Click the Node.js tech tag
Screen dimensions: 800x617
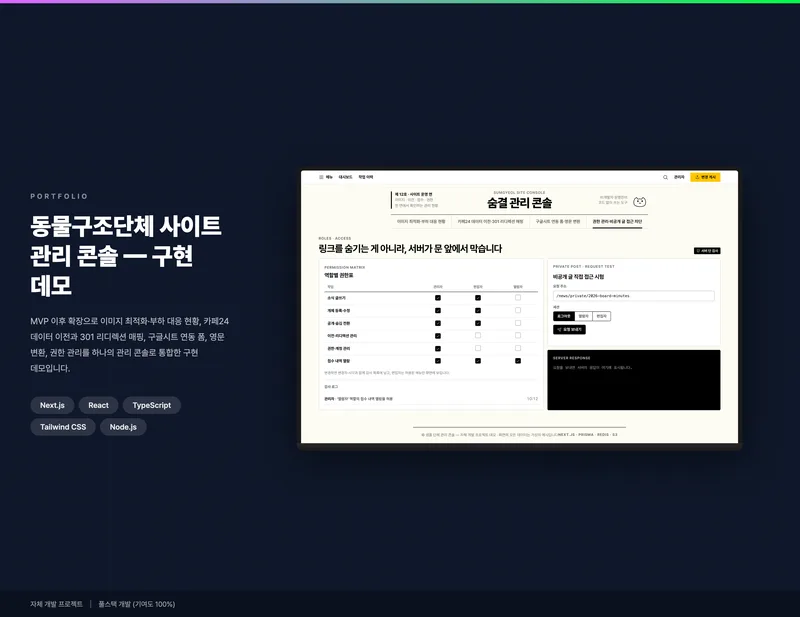click(x=123, y=427)
